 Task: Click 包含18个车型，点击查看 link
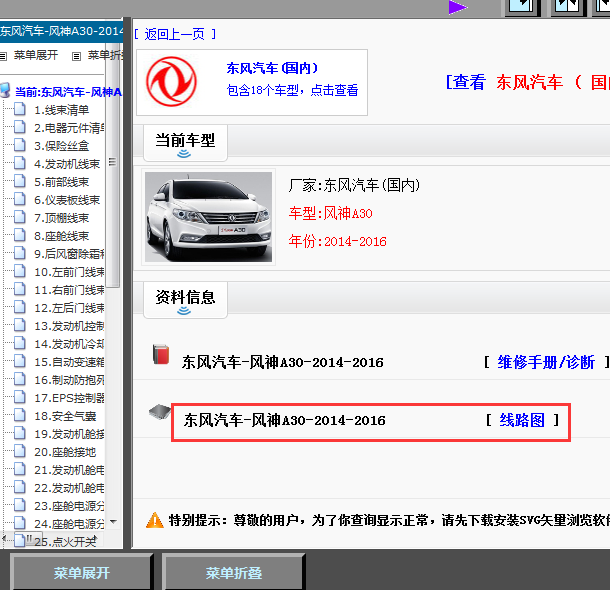[x=292, y=90]
